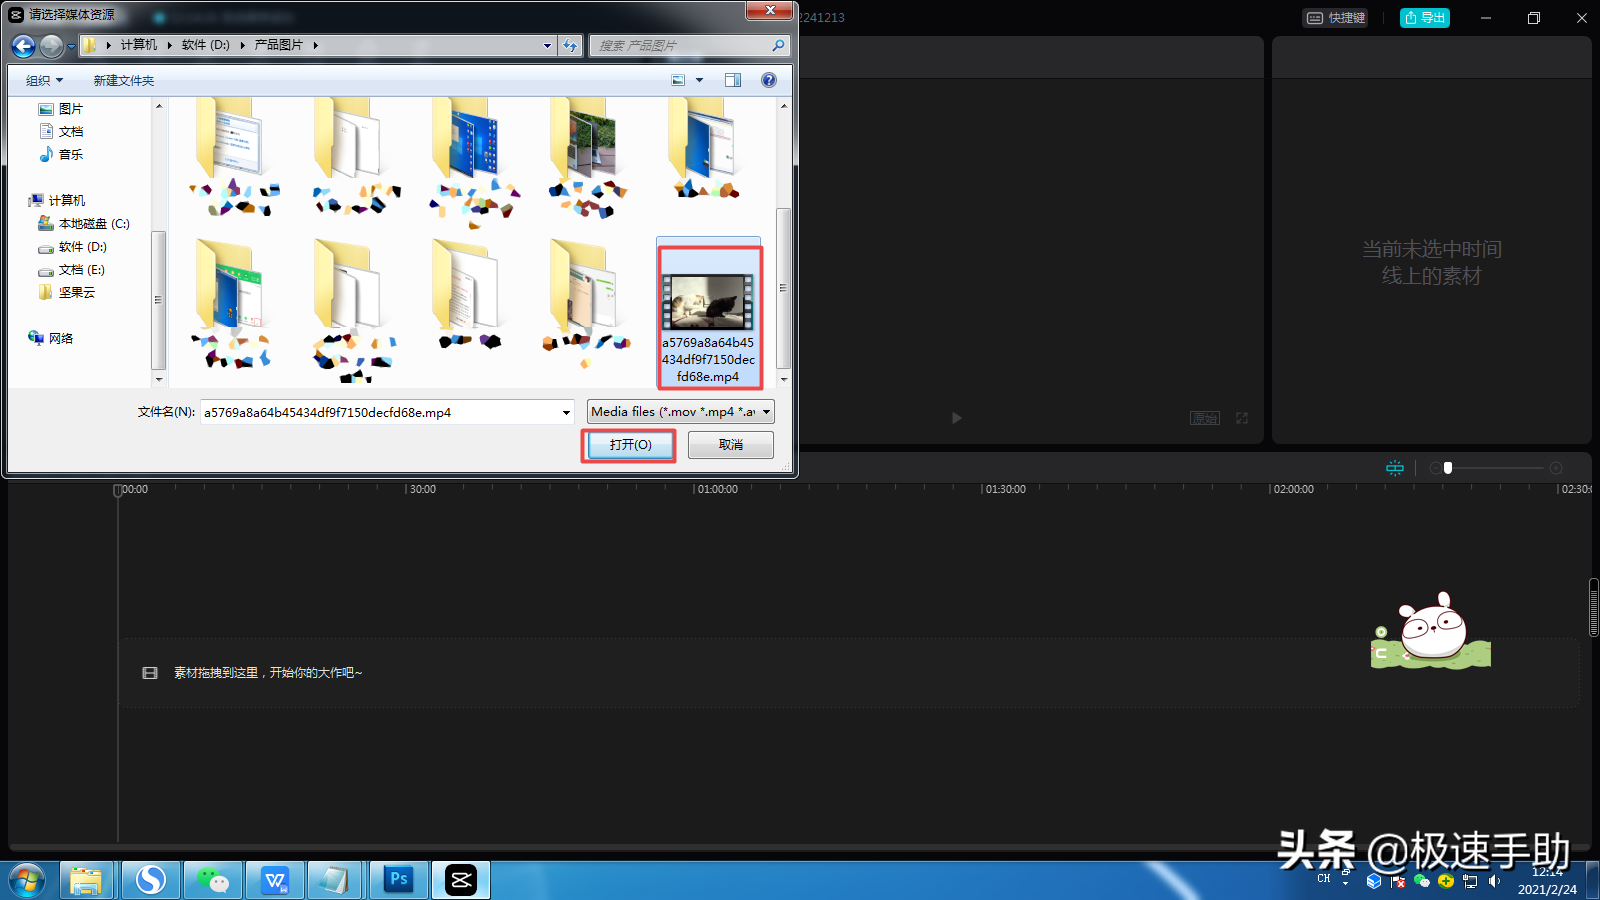Click the volume icon in system tray
This screenshot has width=1600, height=900.
pos(1495,881)
